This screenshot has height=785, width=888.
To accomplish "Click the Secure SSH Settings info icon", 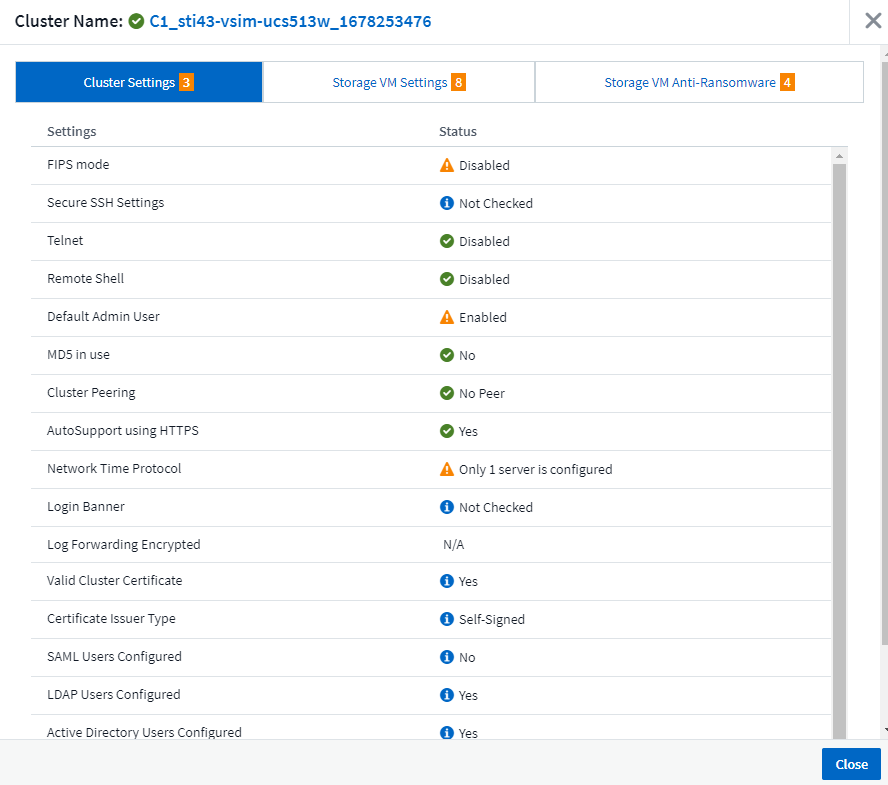I will click(x=447, y=203).
